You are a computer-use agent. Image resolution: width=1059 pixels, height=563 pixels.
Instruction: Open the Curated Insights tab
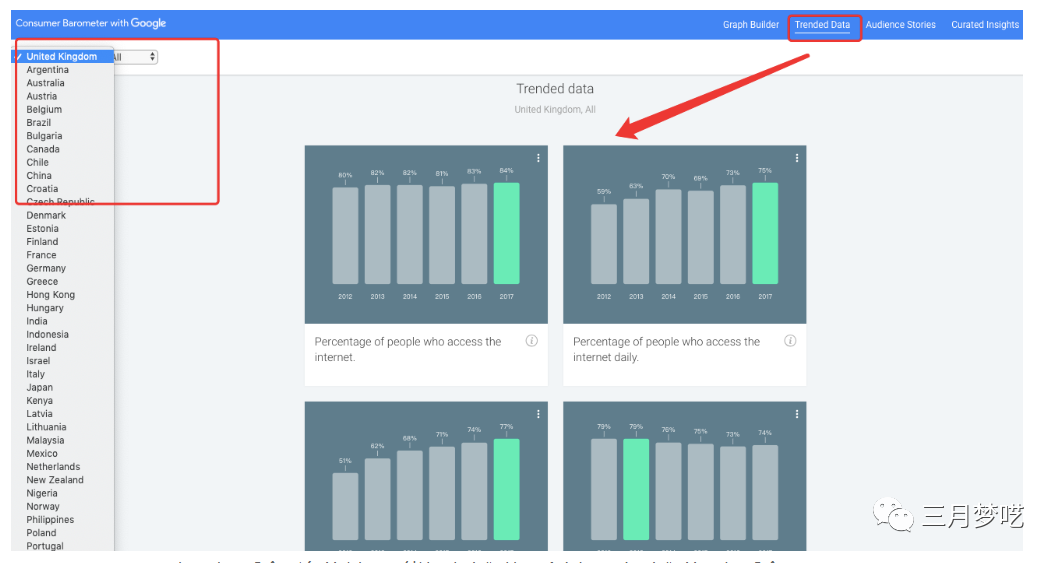pos(985,25)
